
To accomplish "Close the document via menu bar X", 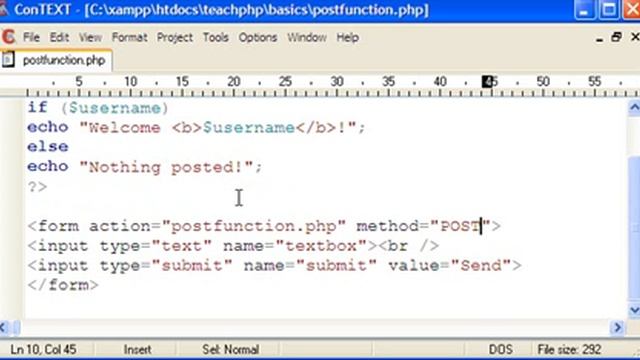I will click(635, 37).
